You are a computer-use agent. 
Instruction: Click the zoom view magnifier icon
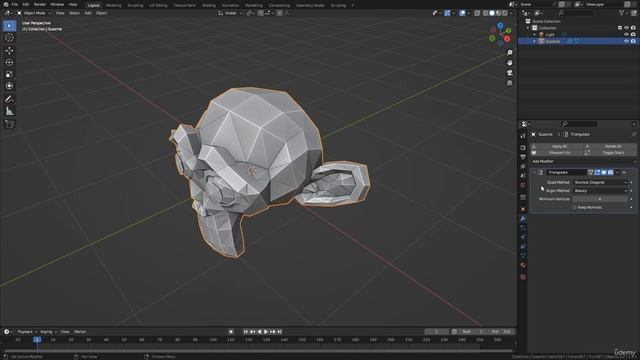tap(509, 53)
